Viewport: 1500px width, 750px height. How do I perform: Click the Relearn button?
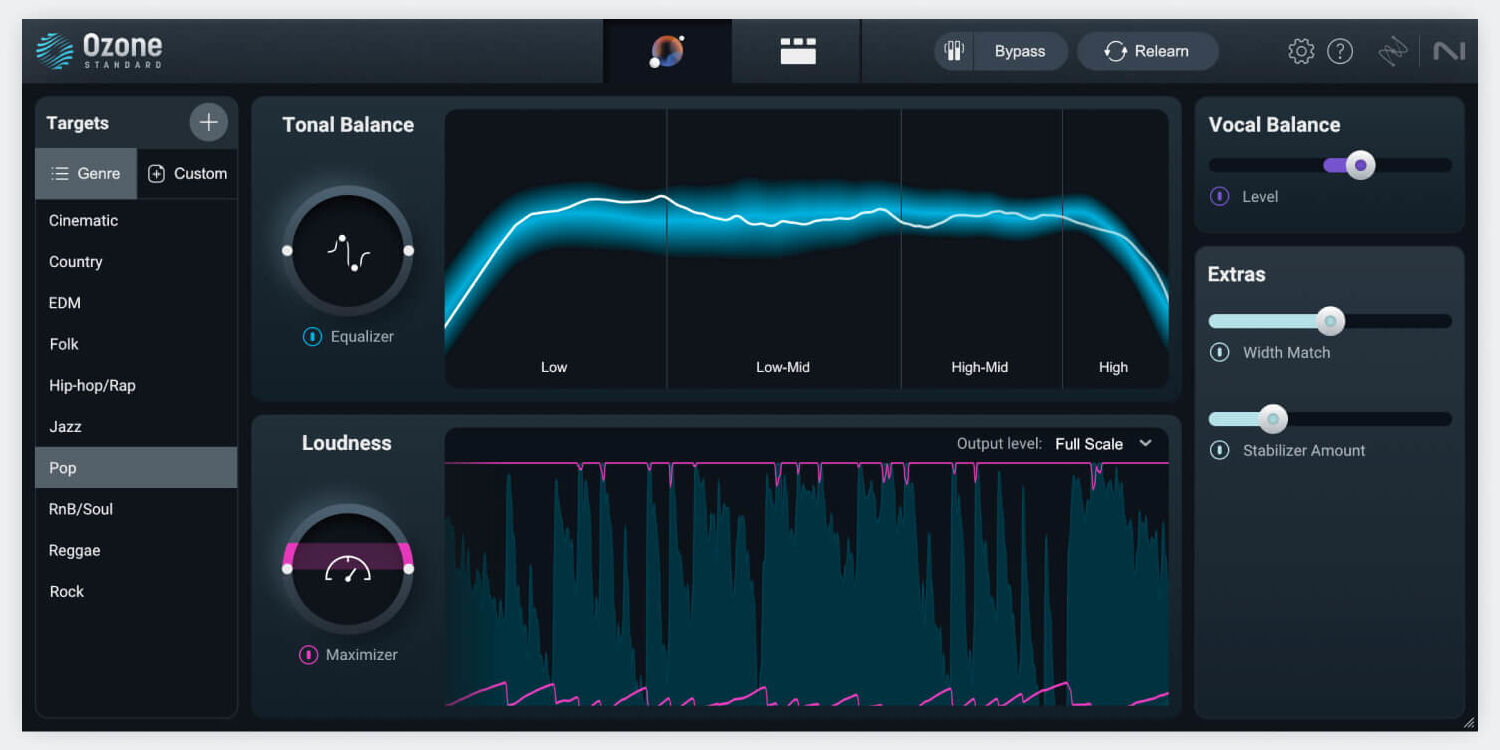click(1147, 51)
